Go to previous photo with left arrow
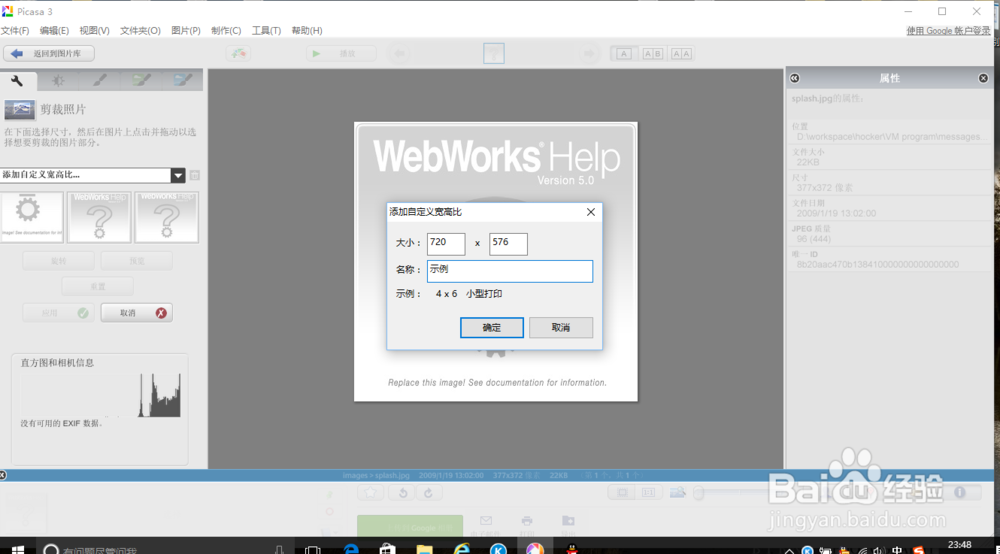Image resolution: width=1000 pixels, height=554 pixels. click(400, 54)
